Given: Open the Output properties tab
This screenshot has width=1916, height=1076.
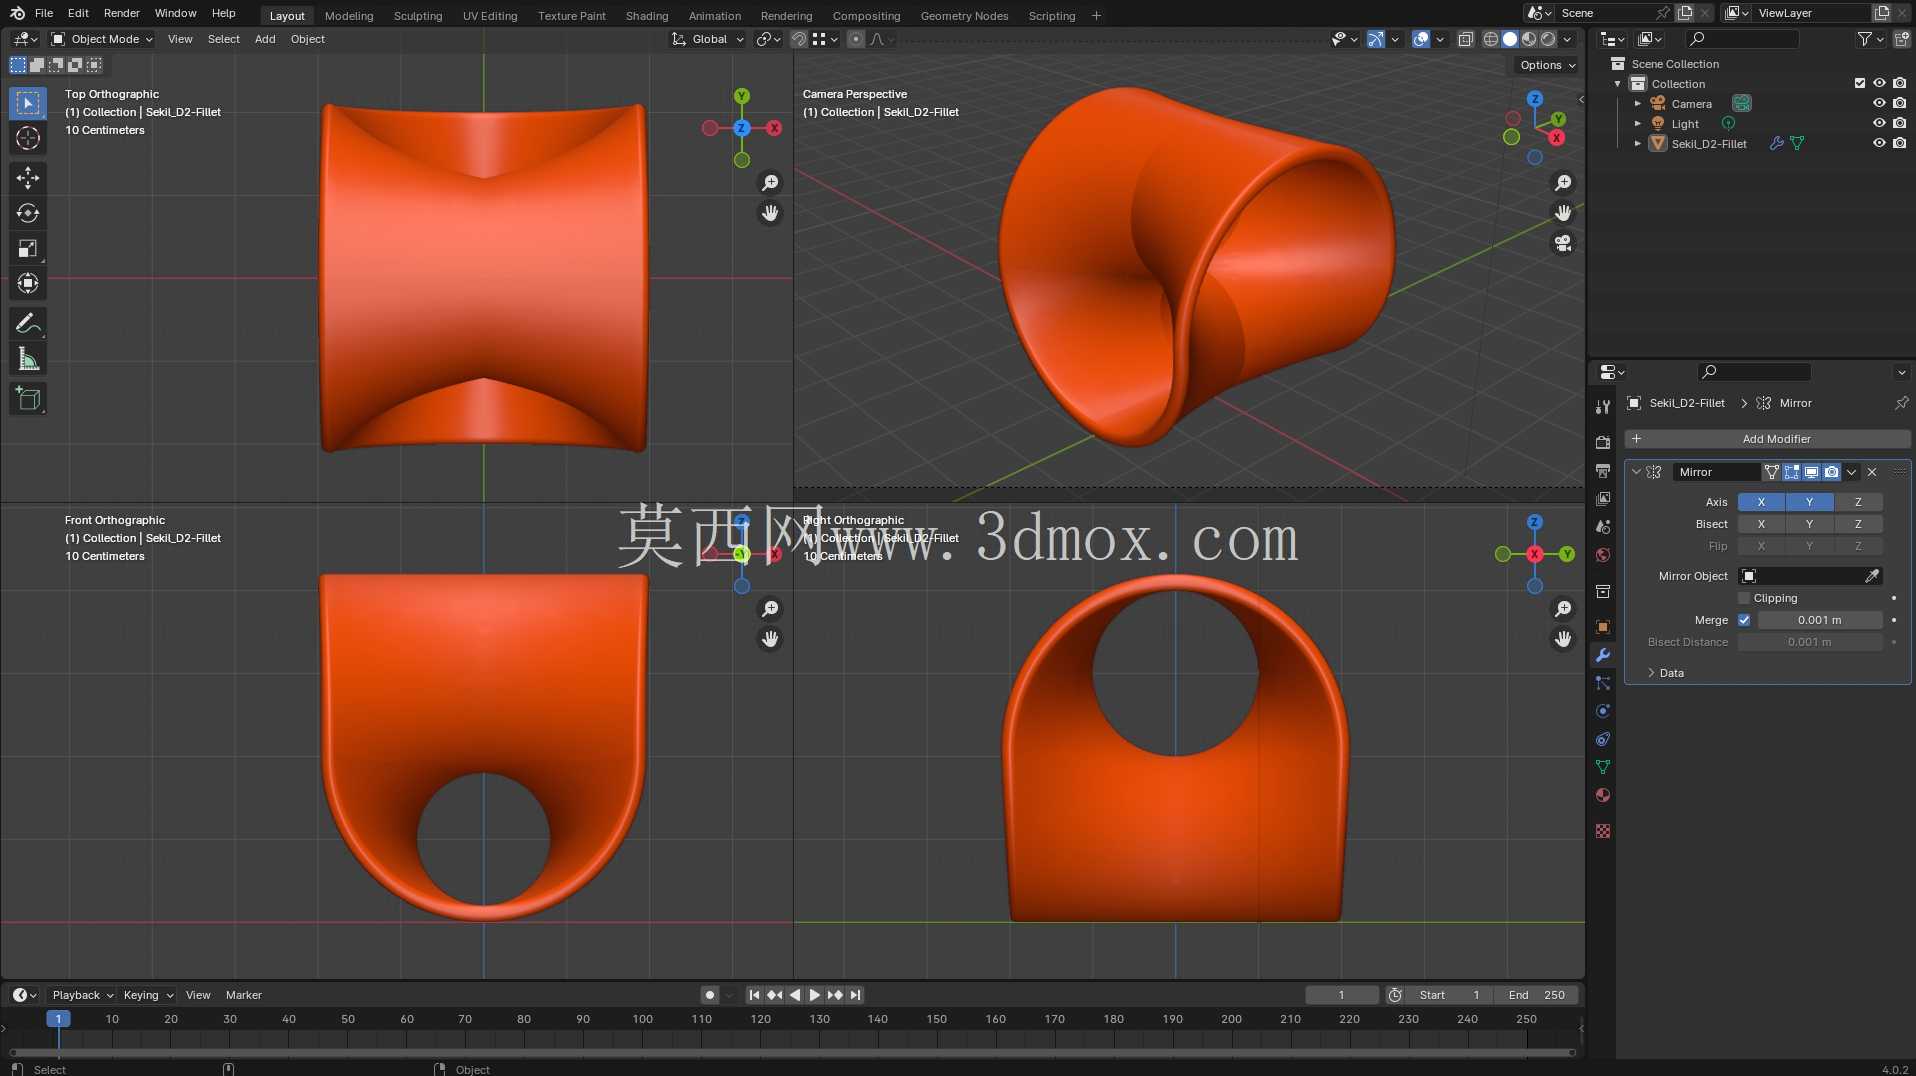Looking at the screenshot, I should pyautogui.click(x=1603, y=470).
